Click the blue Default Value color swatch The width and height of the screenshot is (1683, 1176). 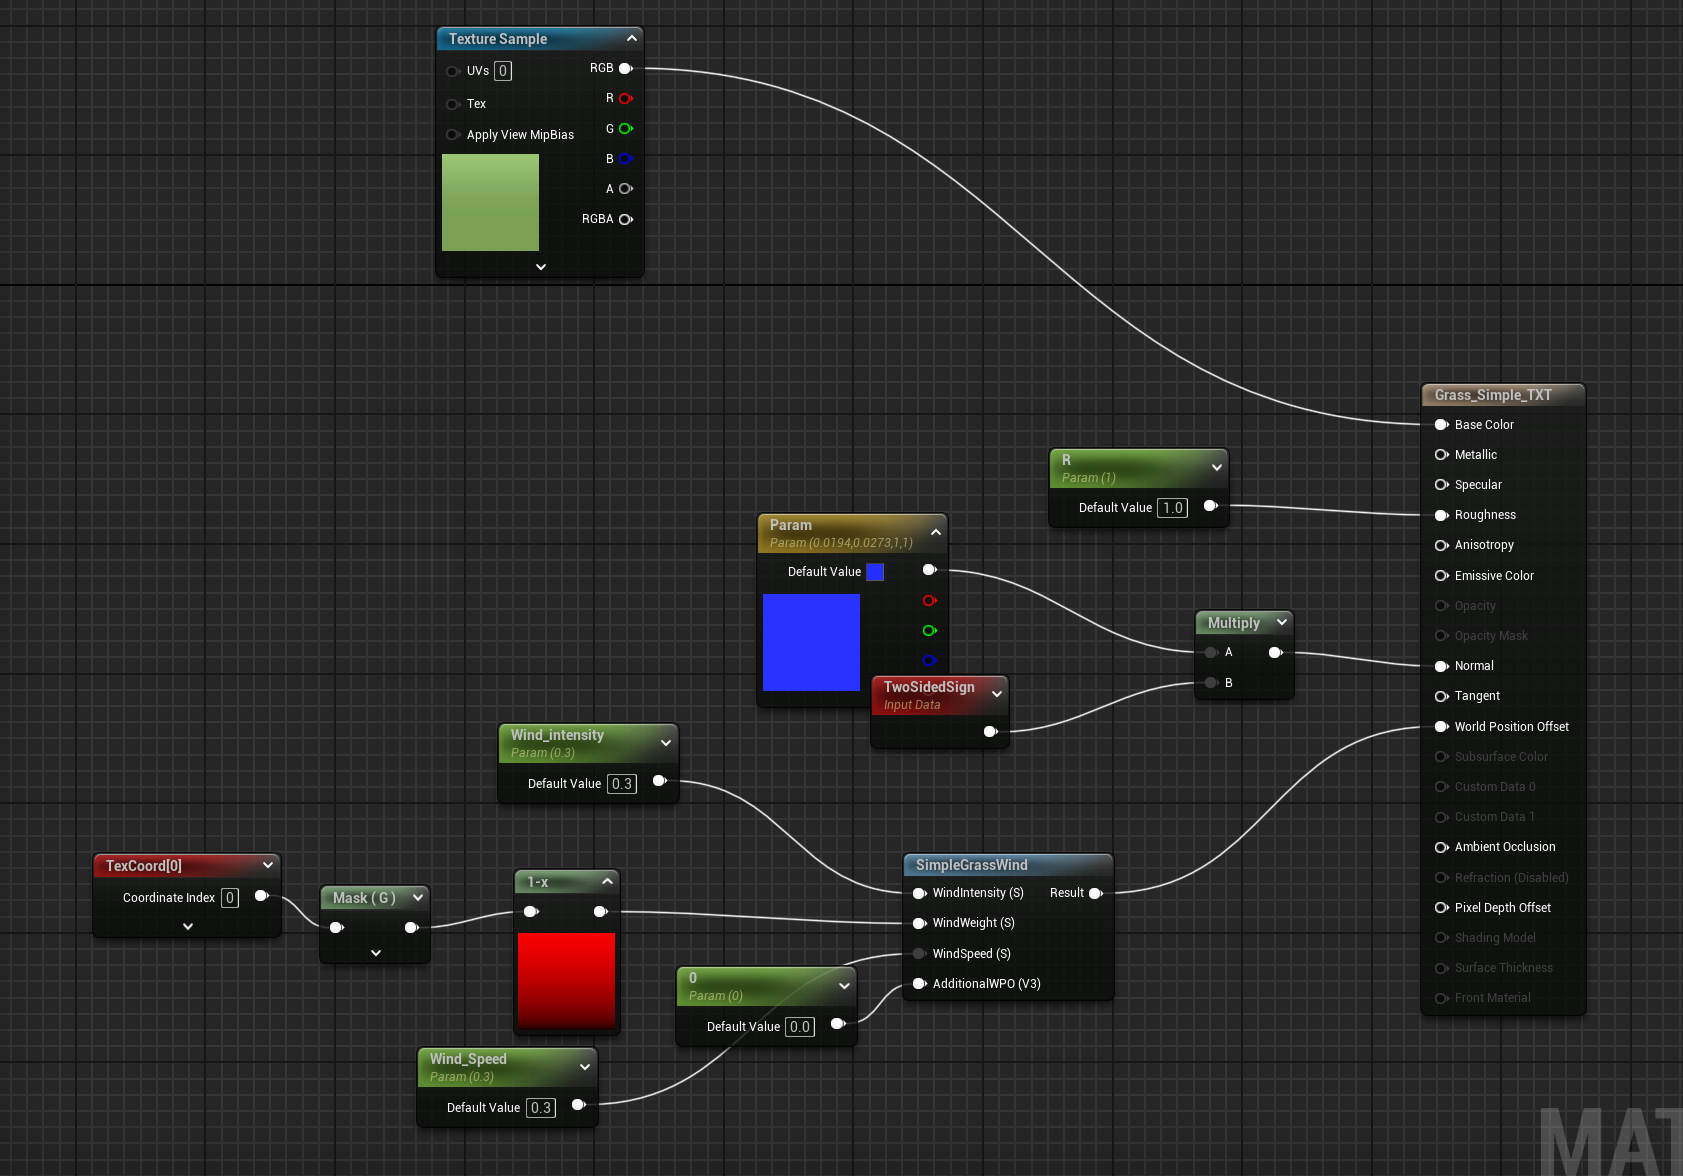coord(875,572)
